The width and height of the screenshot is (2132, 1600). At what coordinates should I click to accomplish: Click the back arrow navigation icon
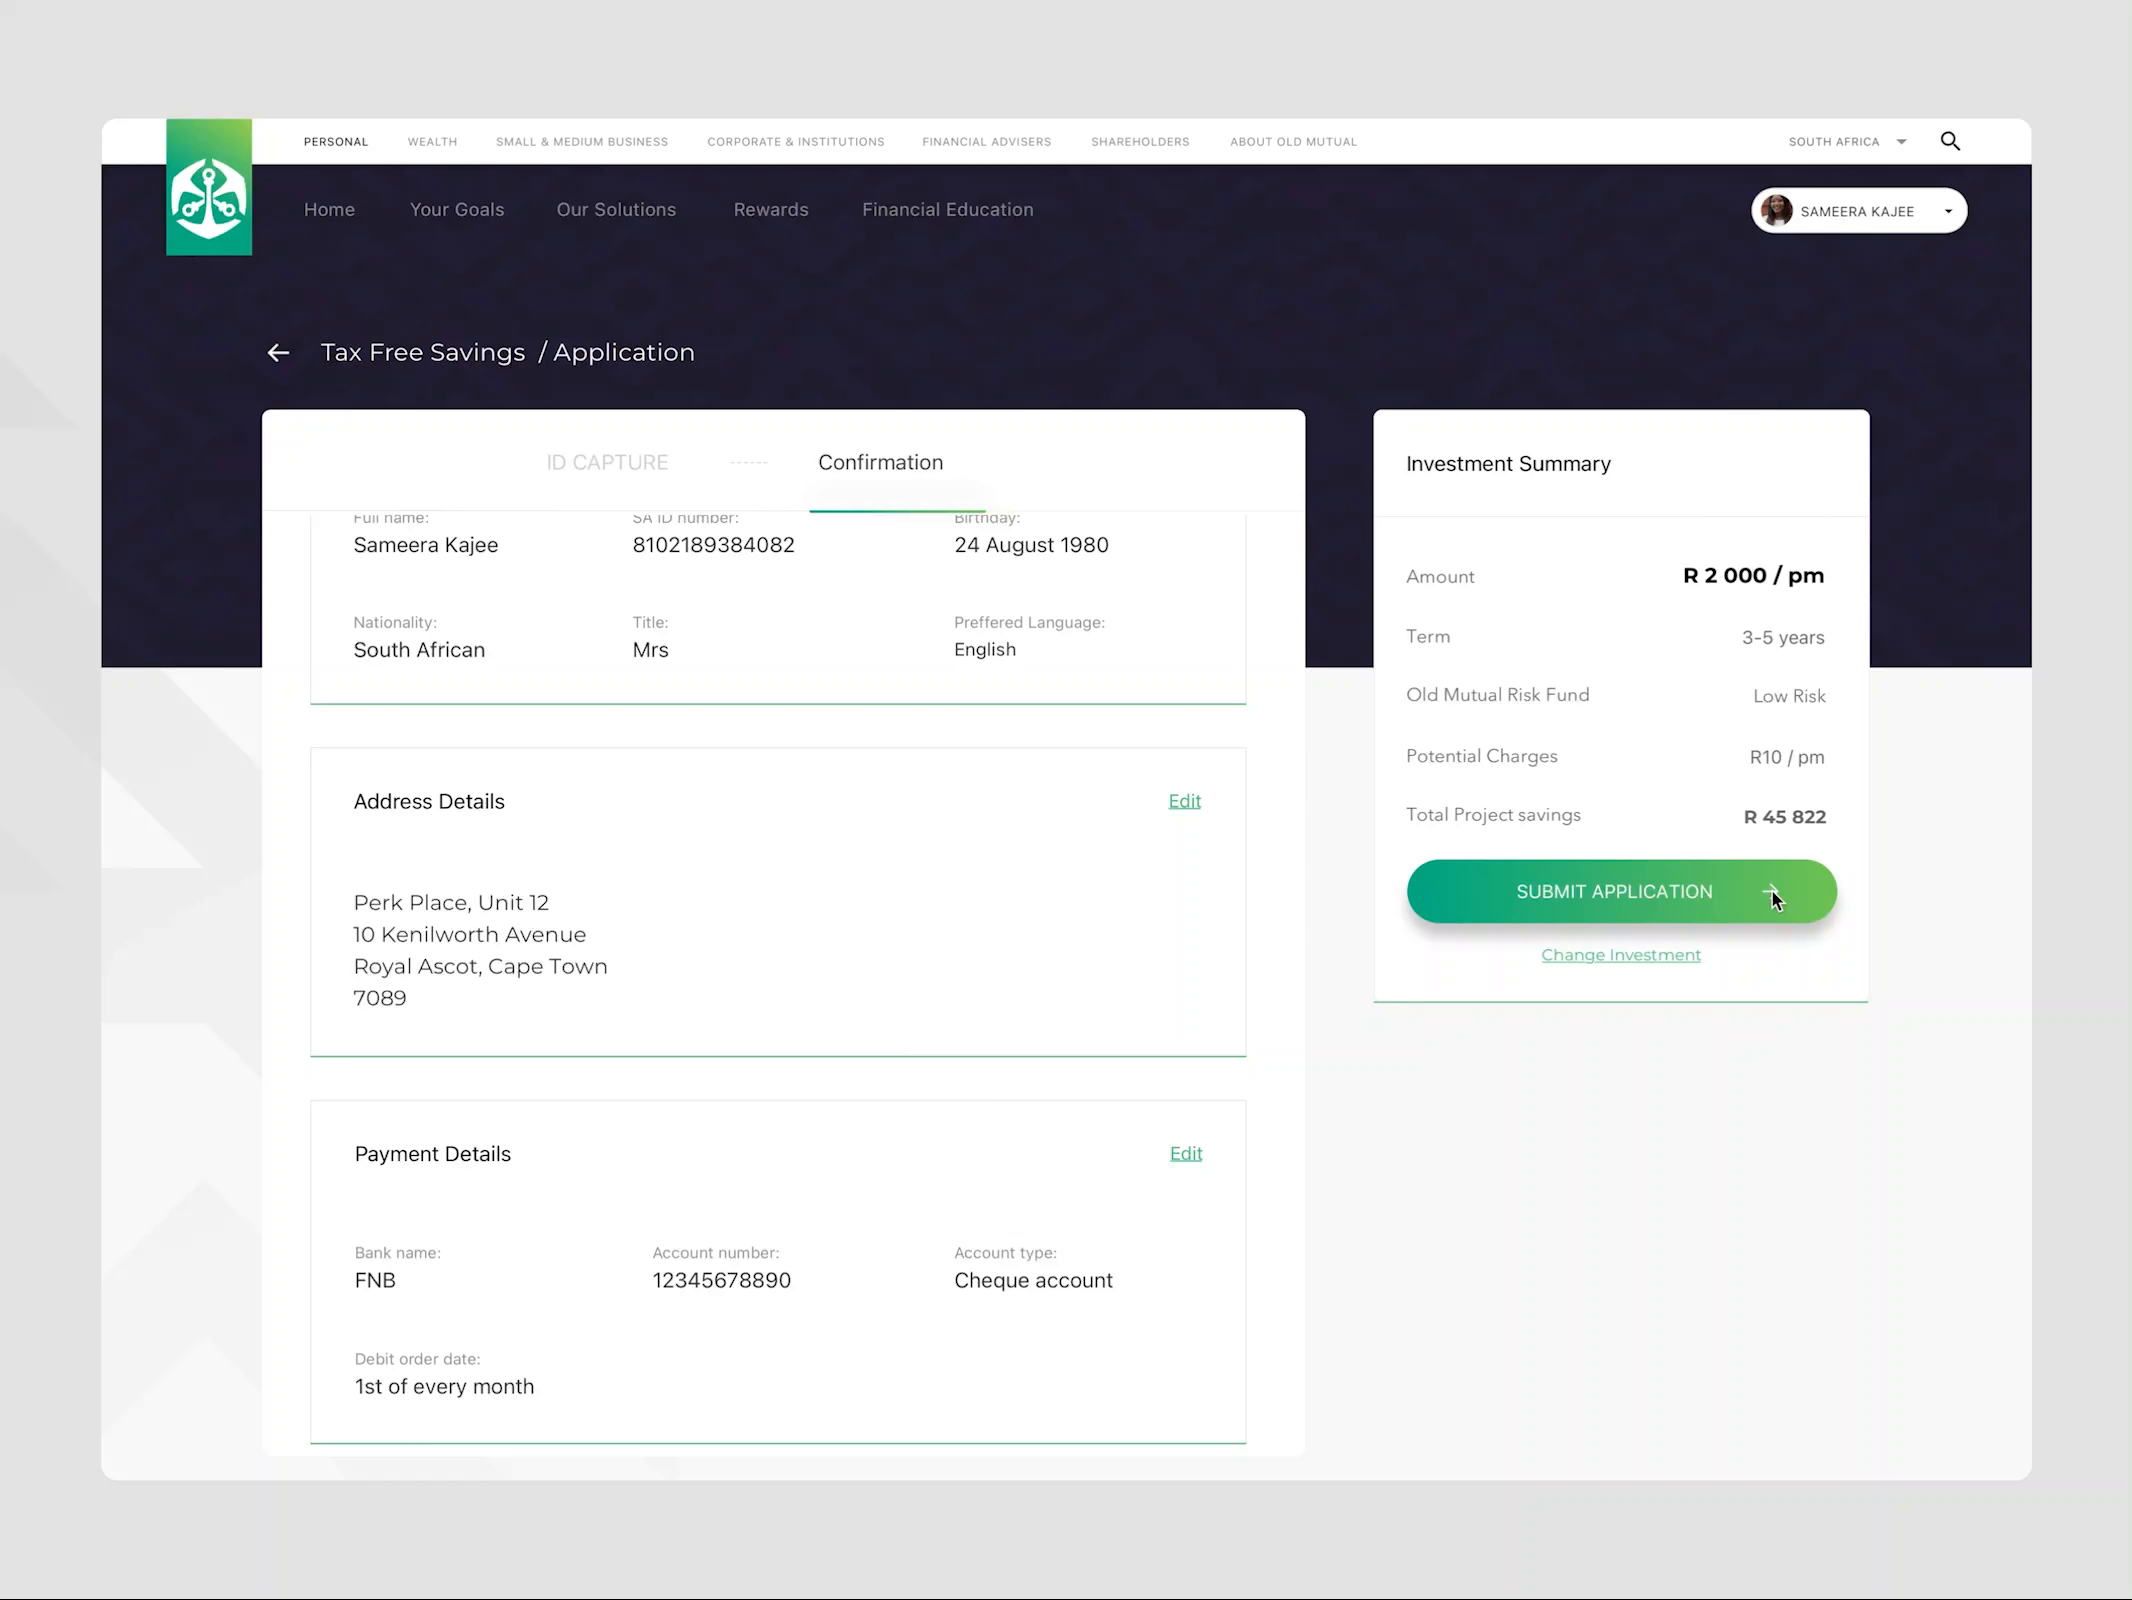(277, 351)
